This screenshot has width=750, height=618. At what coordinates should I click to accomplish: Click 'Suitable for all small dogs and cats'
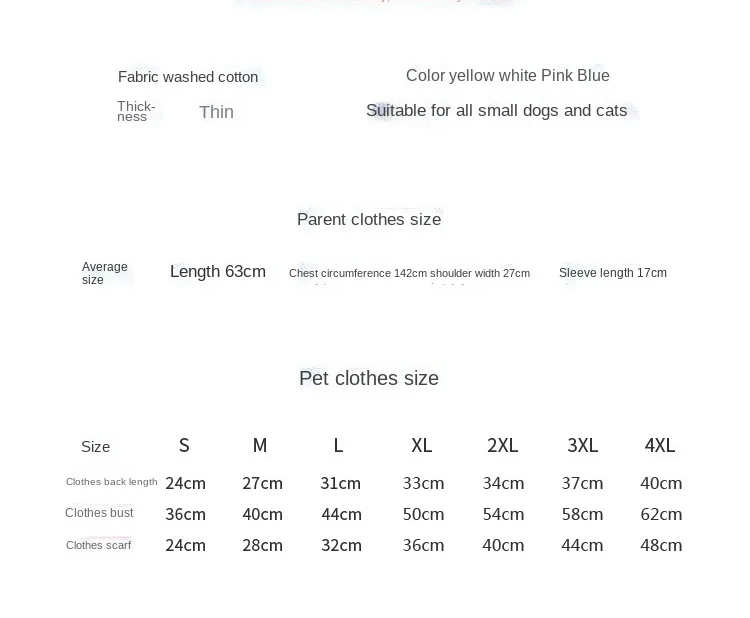tap(496, 110)
